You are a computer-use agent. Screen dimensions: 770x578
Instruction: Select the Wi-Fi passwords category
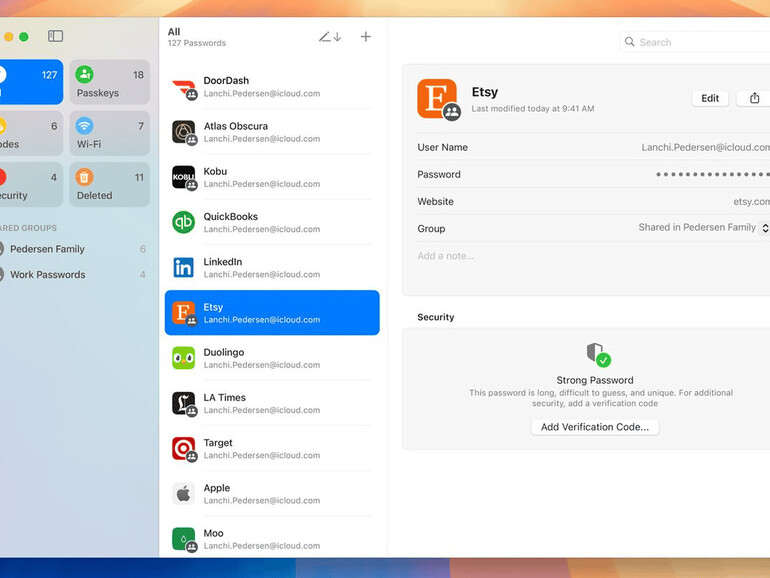point(110,134)
